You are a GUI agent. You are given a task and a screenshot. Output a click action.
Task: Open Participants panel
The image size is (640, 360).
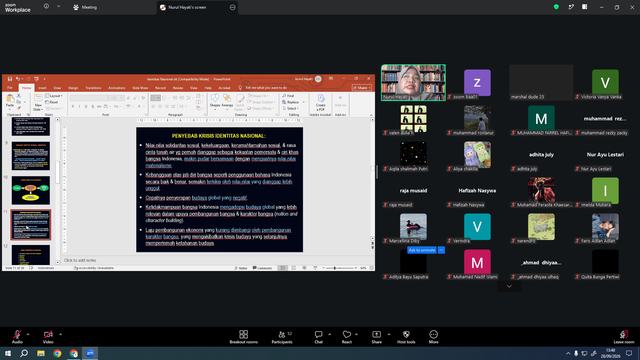(282, 337)
